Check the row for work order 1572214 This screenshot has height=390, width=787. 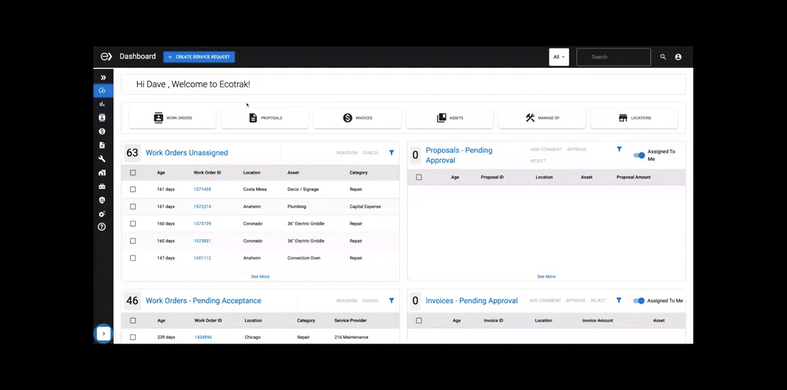click(133, 206)
